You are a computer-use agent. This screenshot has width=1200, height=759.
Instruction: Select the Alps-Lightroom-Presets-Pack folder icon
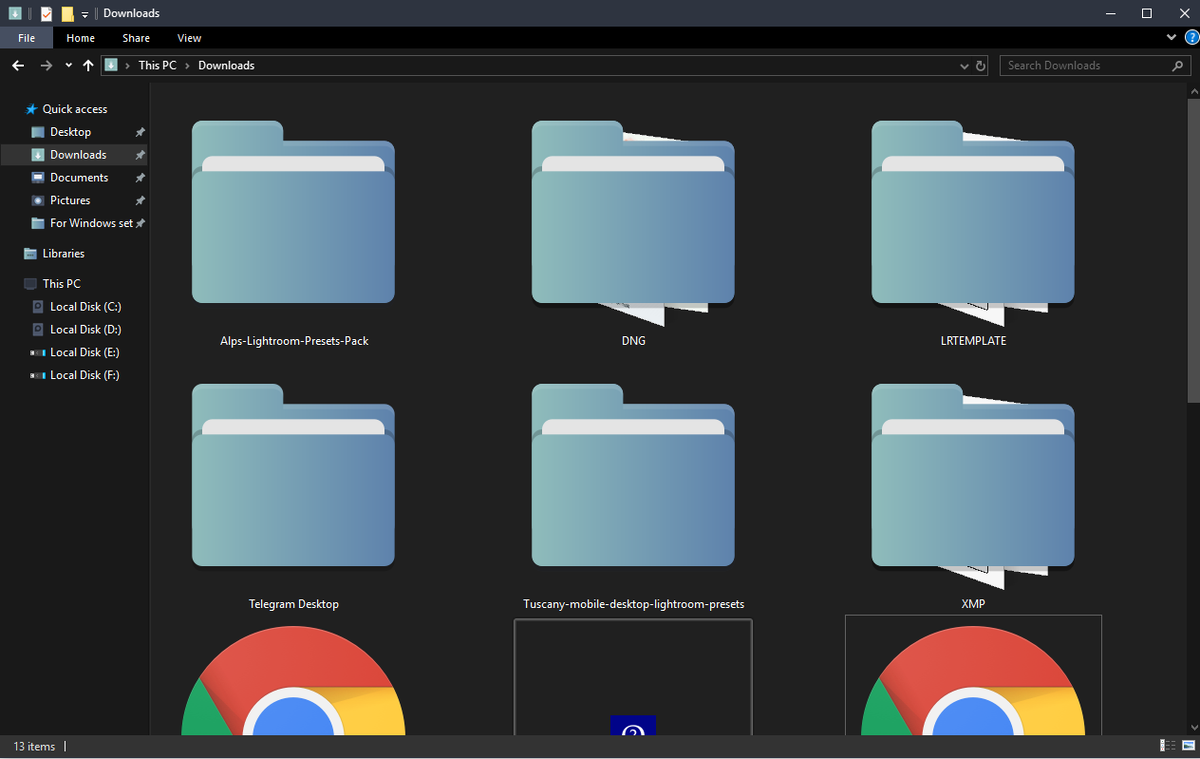(x=293, y=212)
